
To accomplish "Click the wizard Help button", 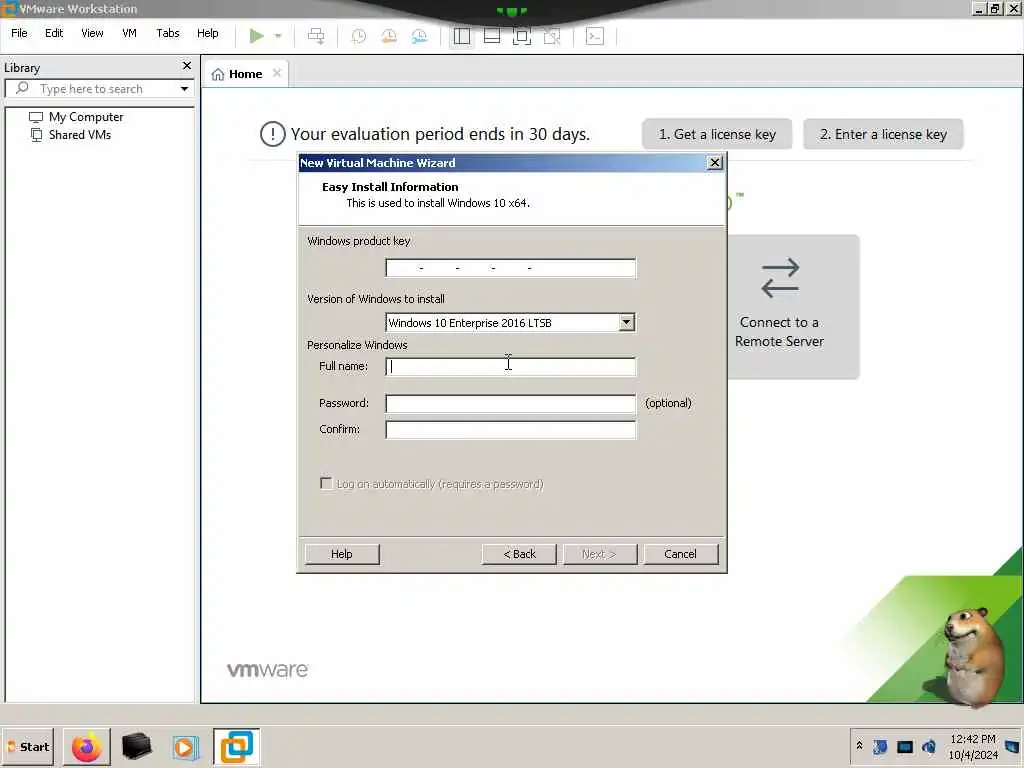I will coord(342,554).
